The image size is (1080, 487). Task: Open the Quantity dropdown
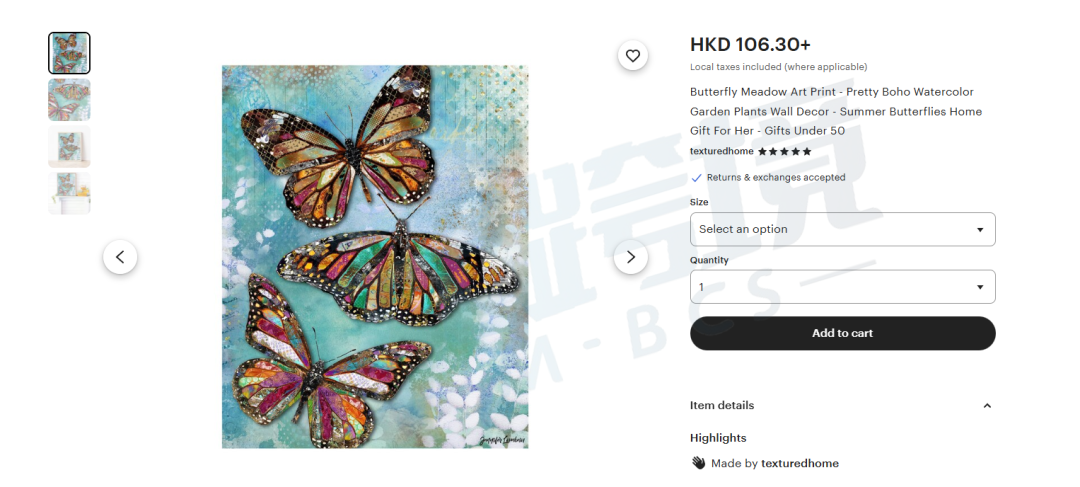(x=842, y=287)
